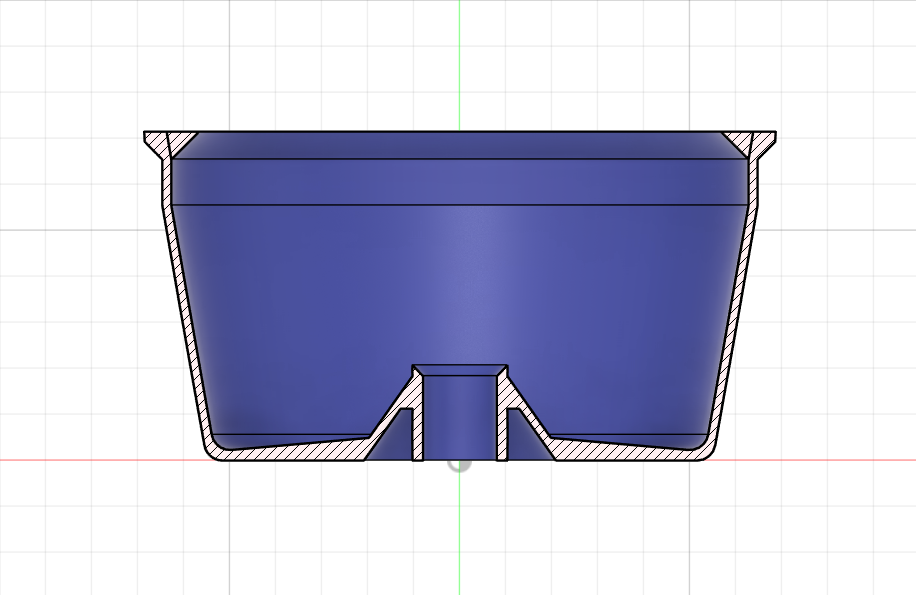Click the chamfered top edge of central boss

pos(460,370)
